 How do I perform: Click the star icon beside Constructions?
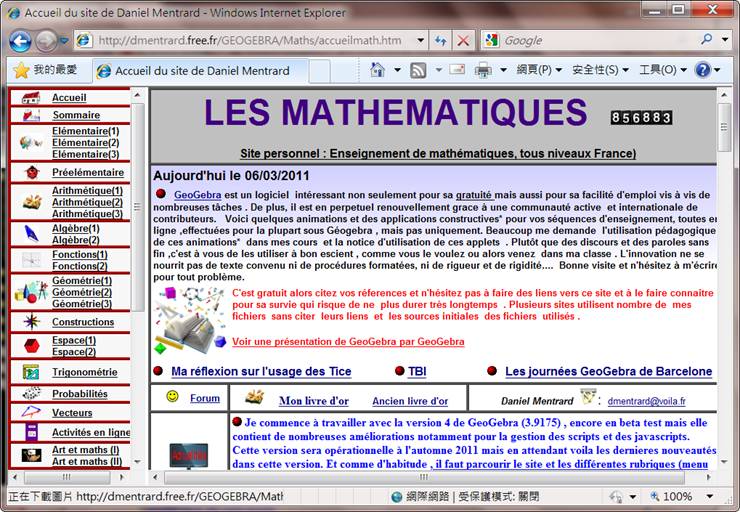pyautogui.click(x=32, y=322)
